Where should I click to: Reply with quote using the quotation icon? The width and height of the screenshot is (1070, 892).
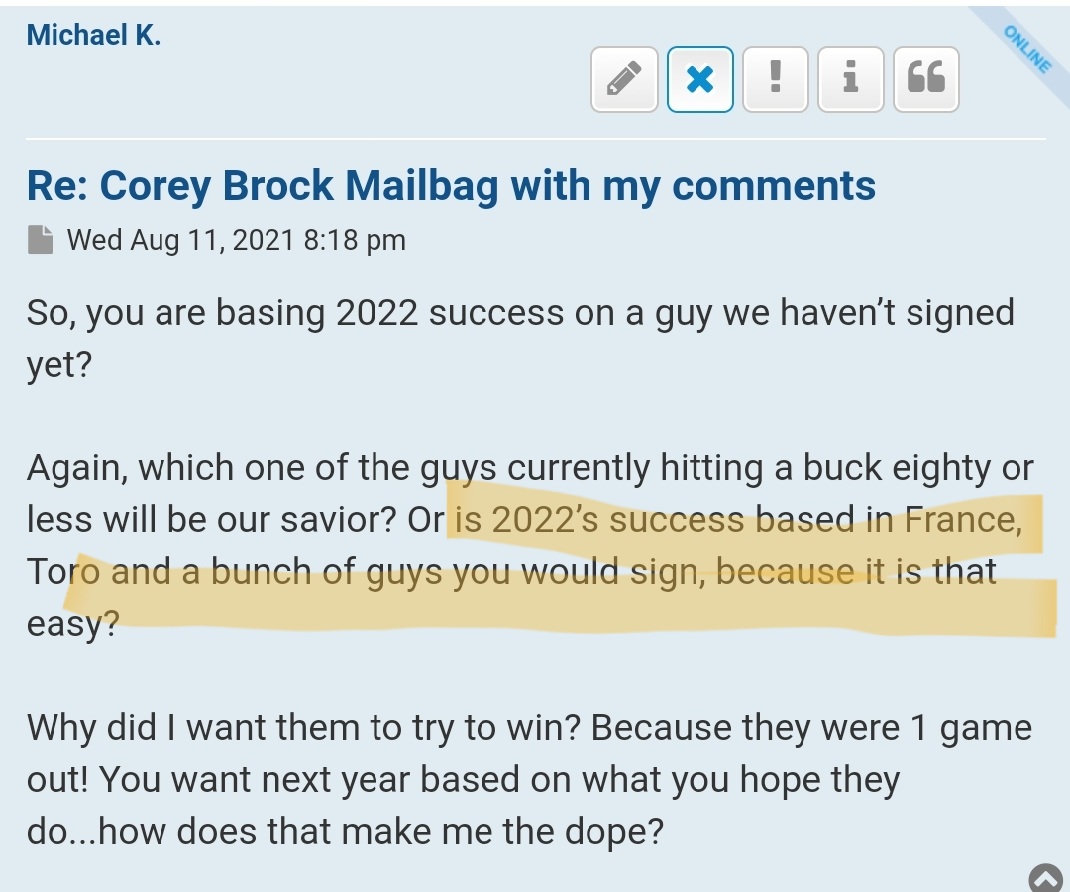(x=926, y=78)
